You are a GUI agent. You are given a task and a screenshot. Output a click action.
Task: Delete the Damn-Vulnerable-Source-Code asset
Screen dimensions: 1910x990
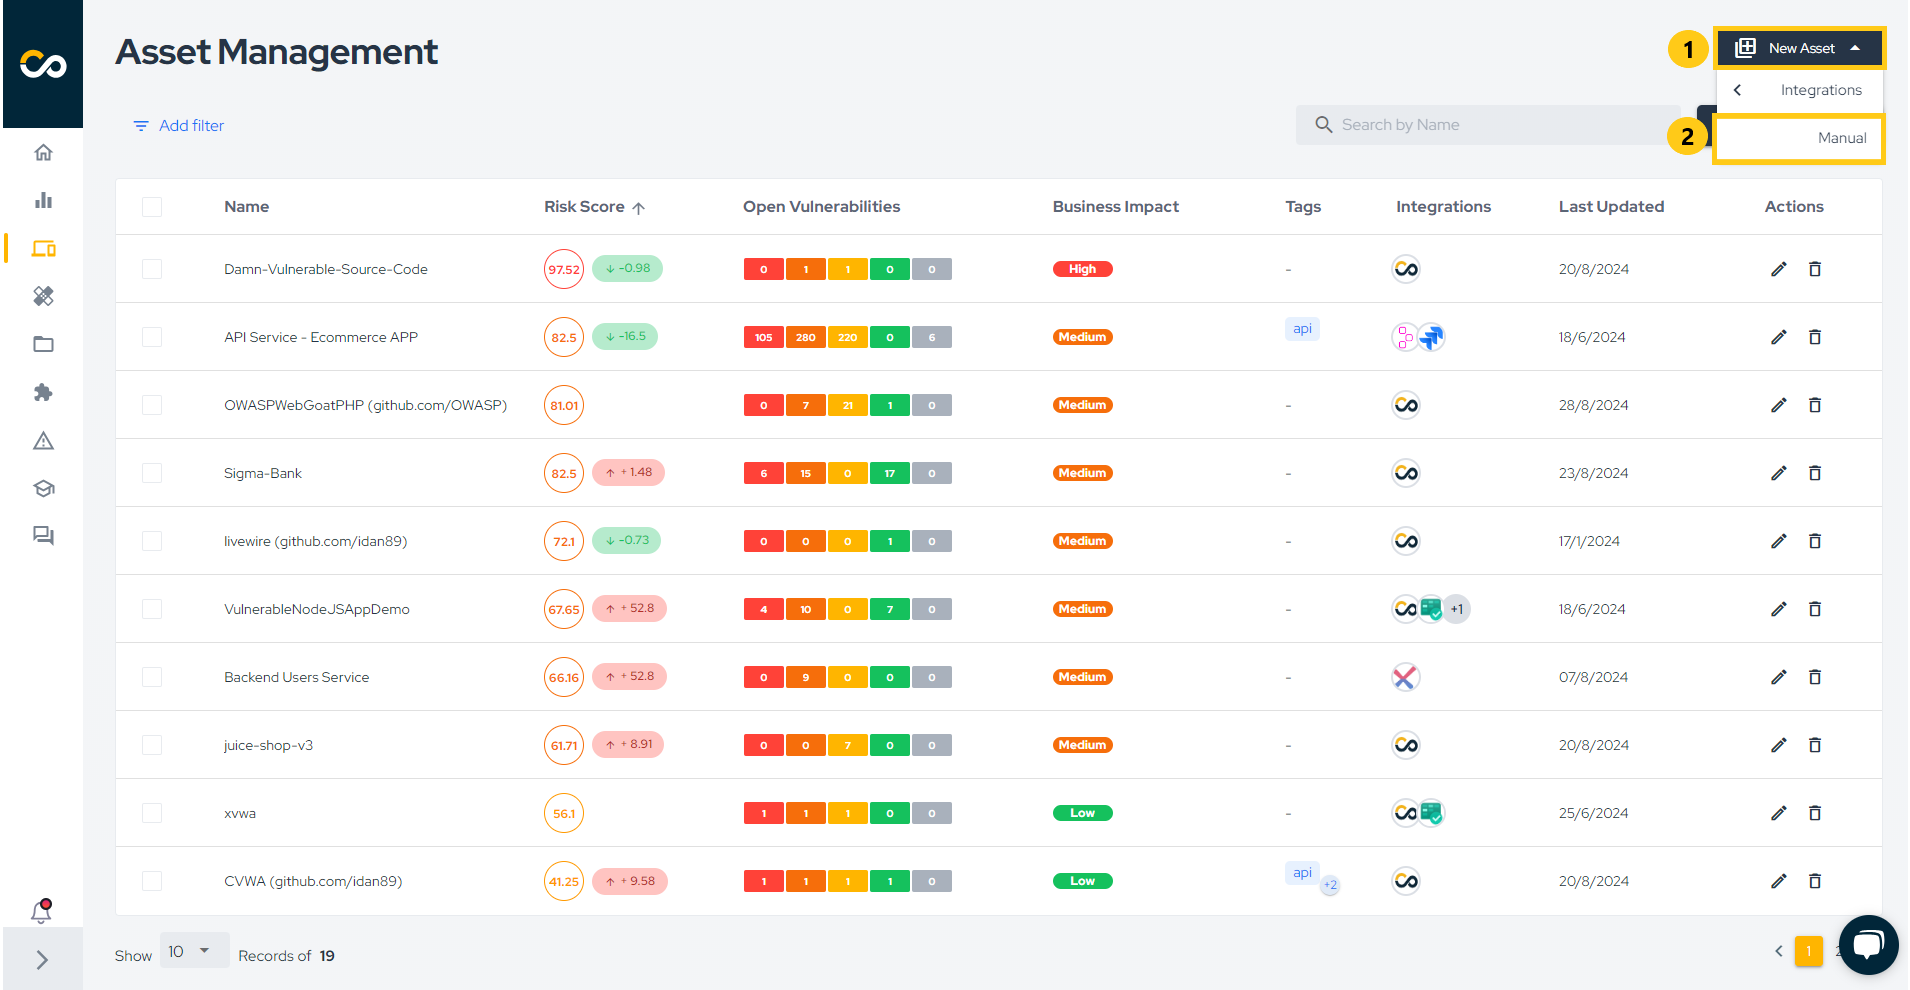pyautogui.click(x=1815, y=269)
